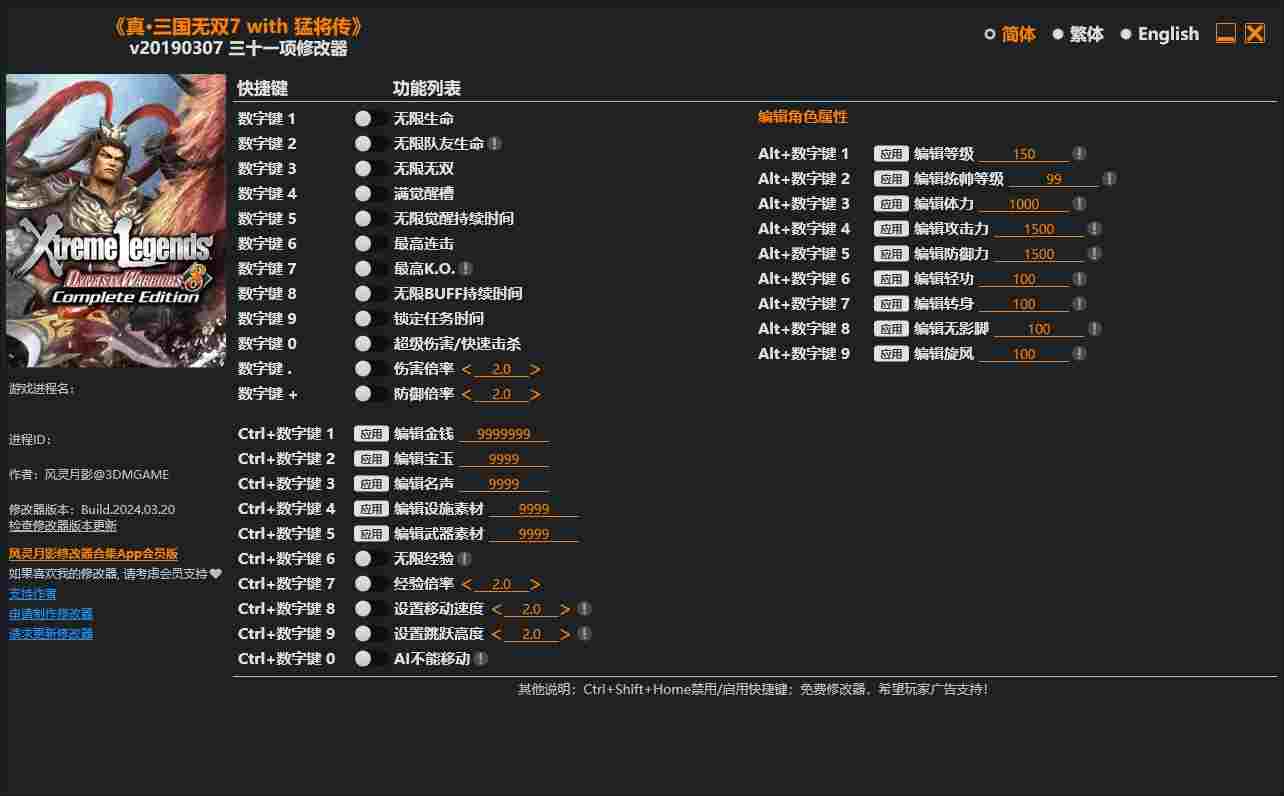
Task: Click info icon next to 编辑无影脚
Action: click(1095, 329)
